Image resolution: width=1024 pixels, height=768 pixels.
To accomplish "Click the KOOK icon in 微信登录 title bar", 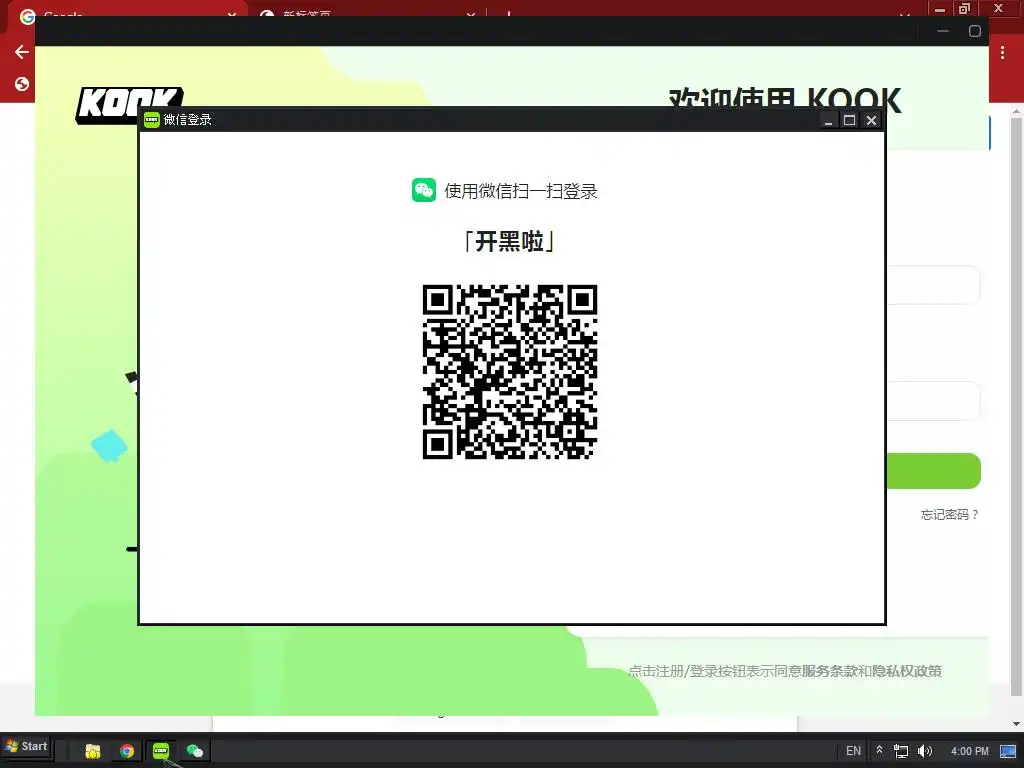I will coord(152,120).
